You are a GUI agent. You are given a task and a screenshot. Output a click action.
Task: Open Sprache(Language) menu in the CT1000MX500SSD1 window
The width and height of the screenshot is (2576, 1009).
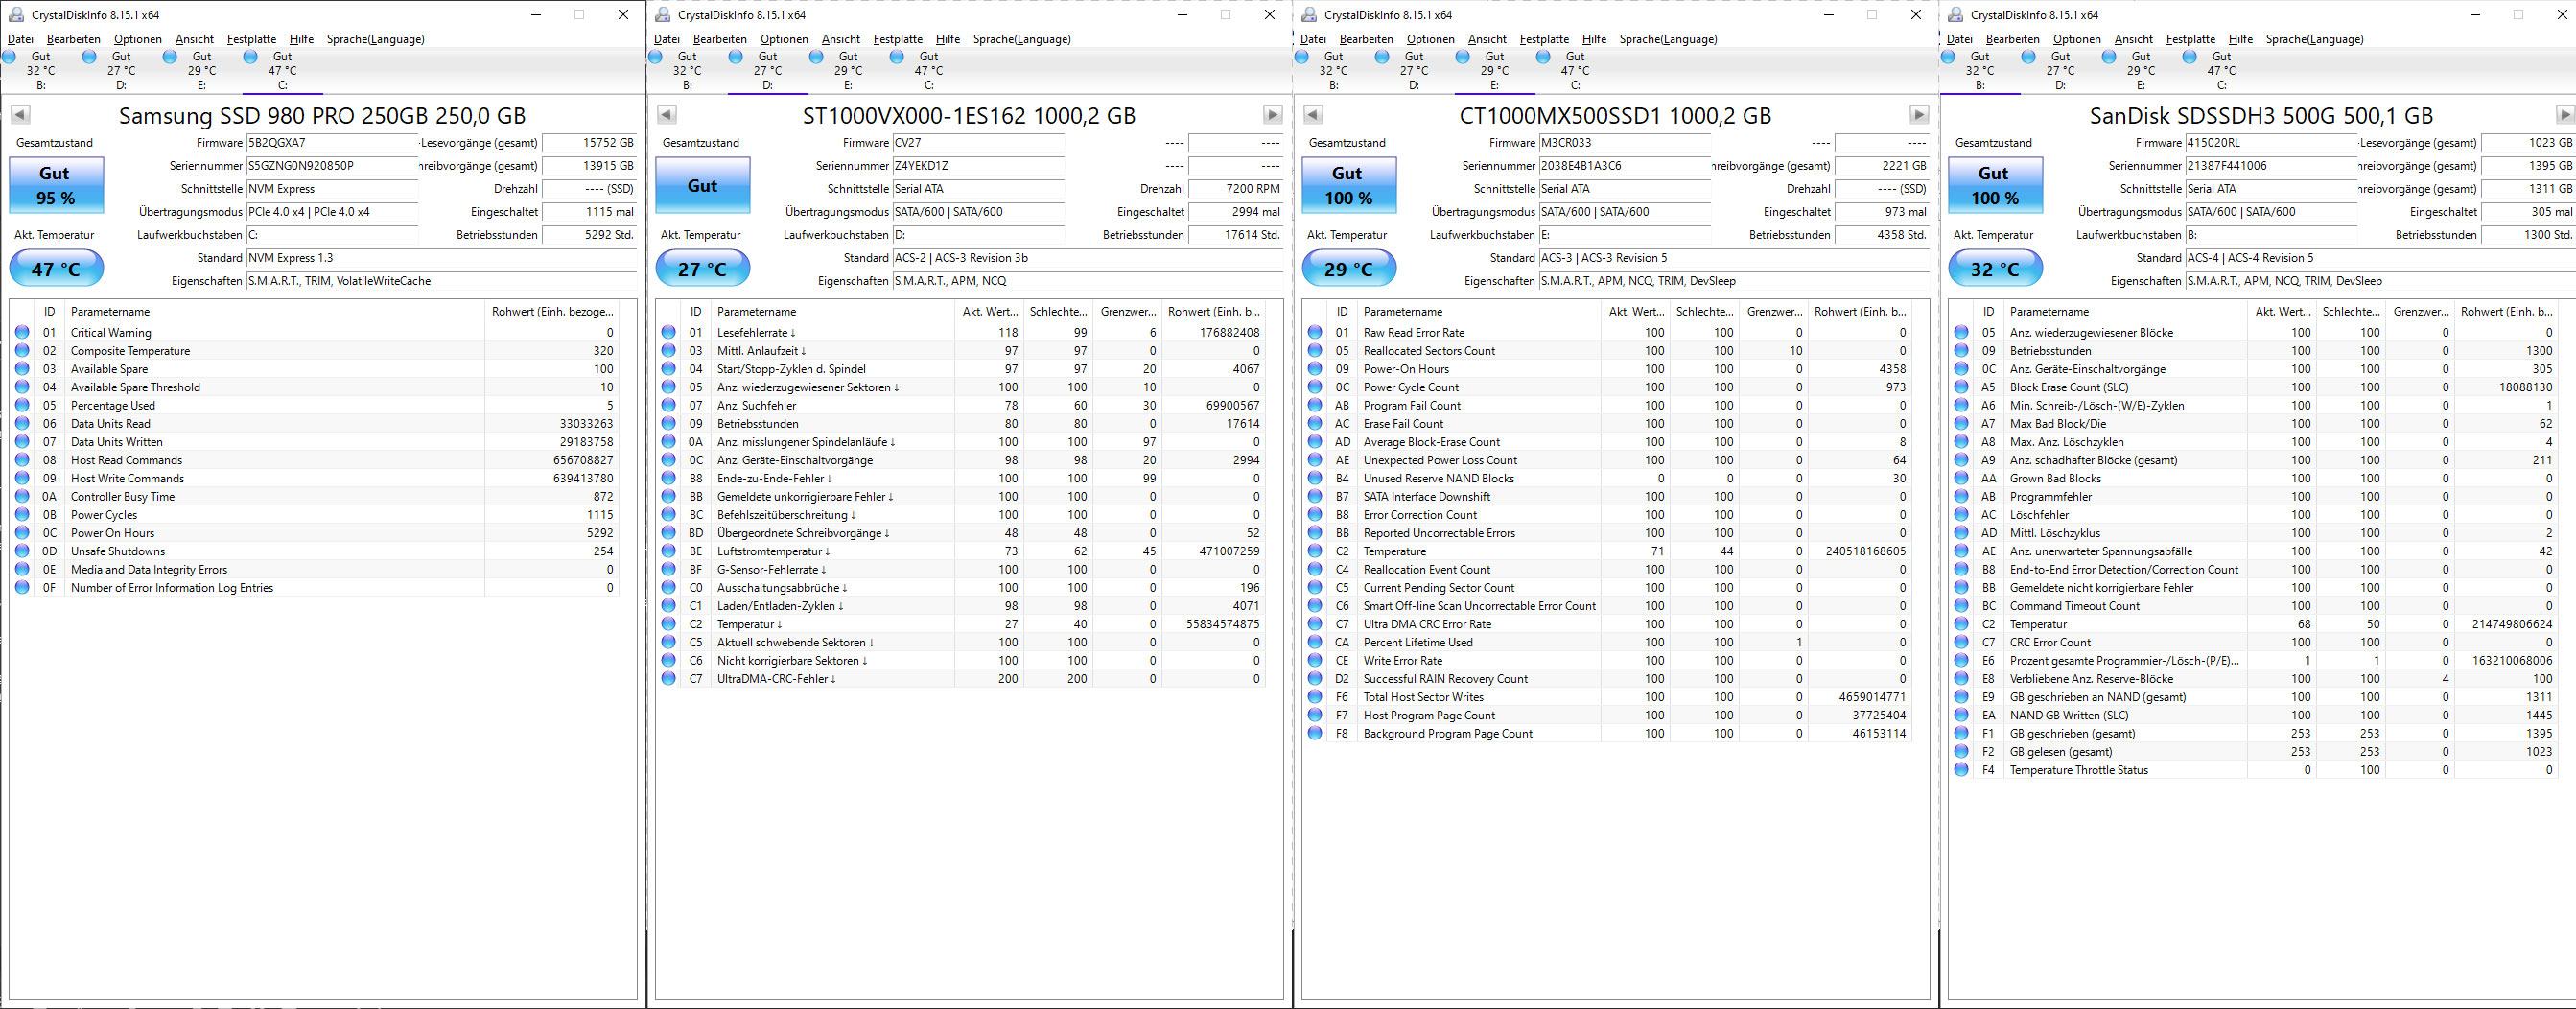click(x=1669, y=39)
